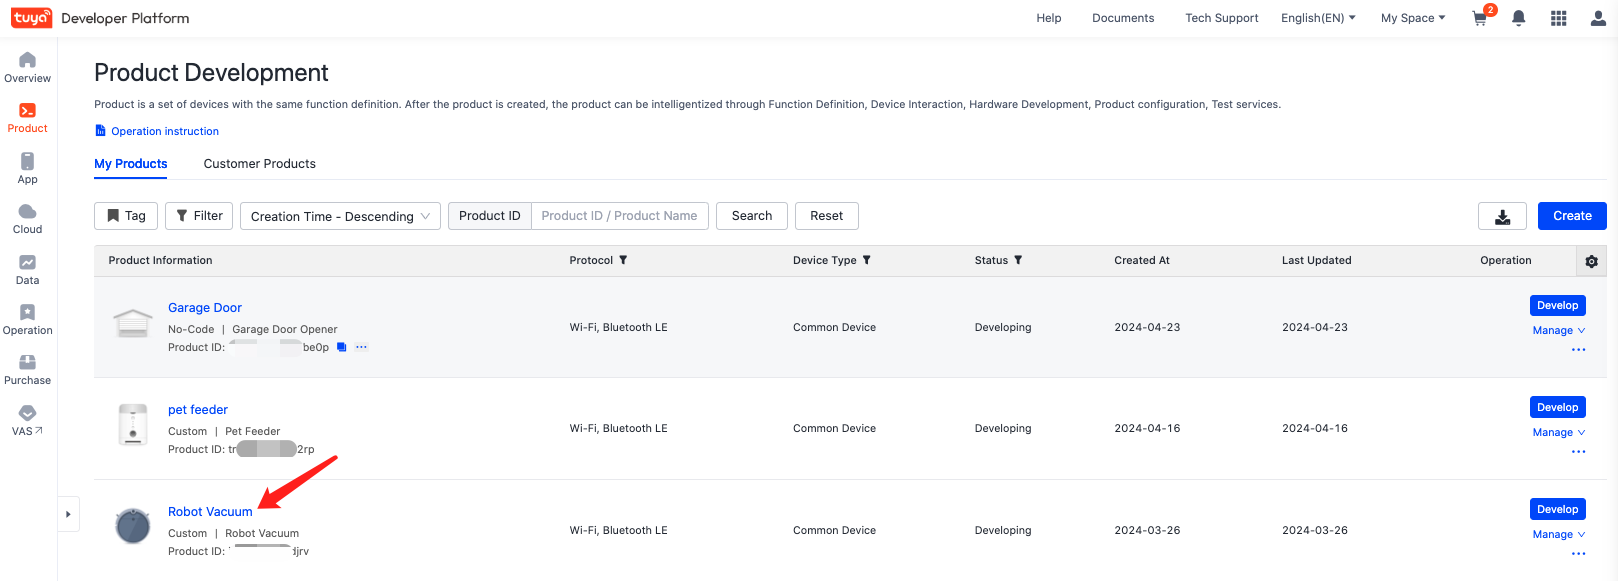Click the blue Create button

pyautogui.click(x=1572, y=216)
